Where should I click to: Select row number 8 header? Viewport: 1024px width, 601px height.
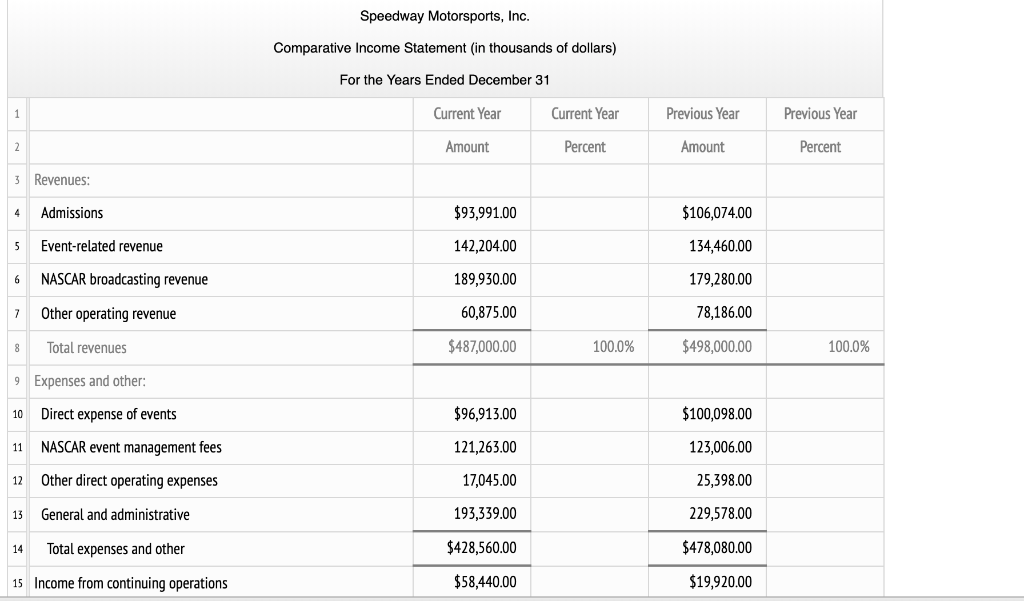(x=16, y=347)
